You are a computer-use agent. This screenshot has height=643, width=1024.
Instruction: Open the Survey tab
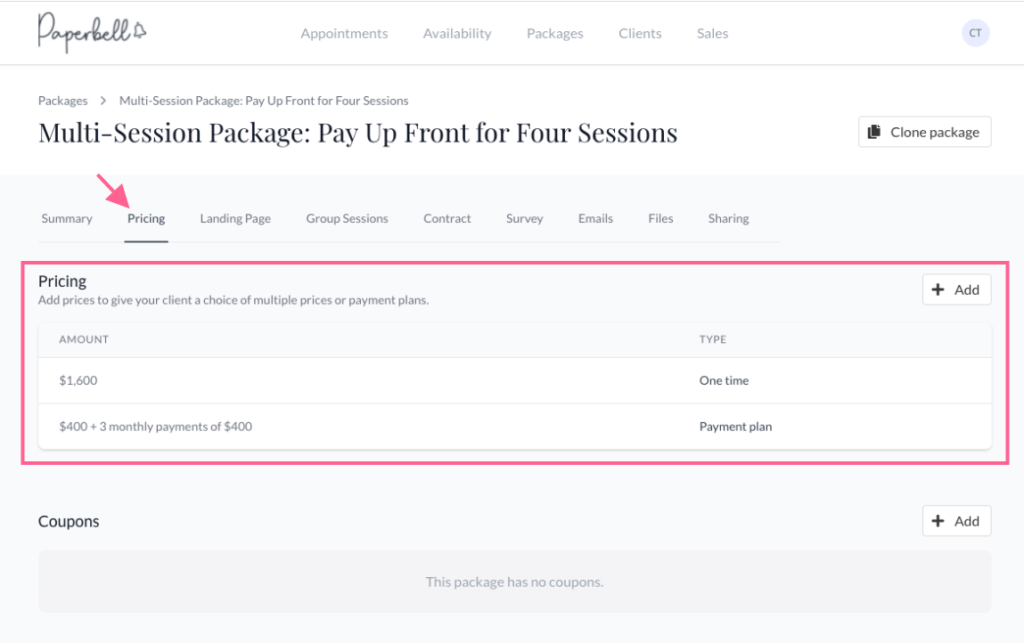point(525,219)
